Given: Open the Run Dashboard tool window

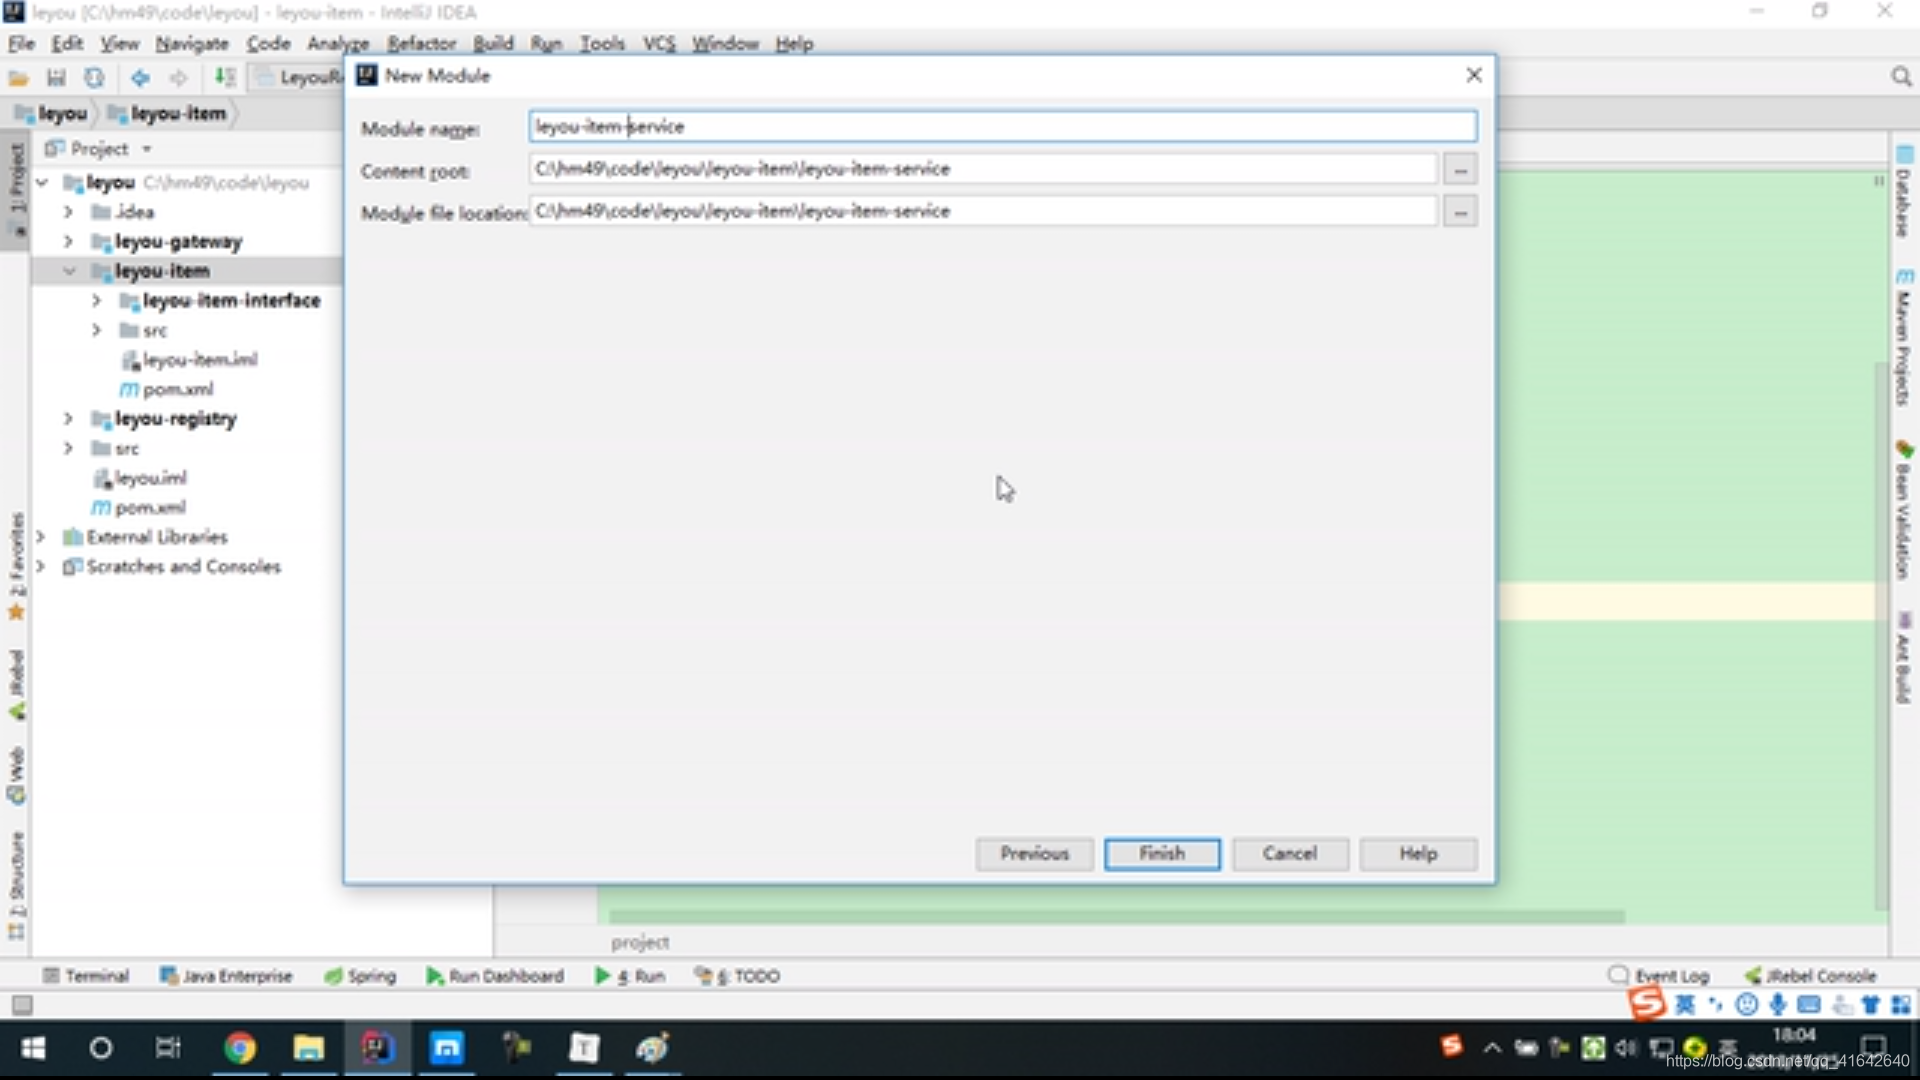Looking at the screenshot, I should [495, 976].
